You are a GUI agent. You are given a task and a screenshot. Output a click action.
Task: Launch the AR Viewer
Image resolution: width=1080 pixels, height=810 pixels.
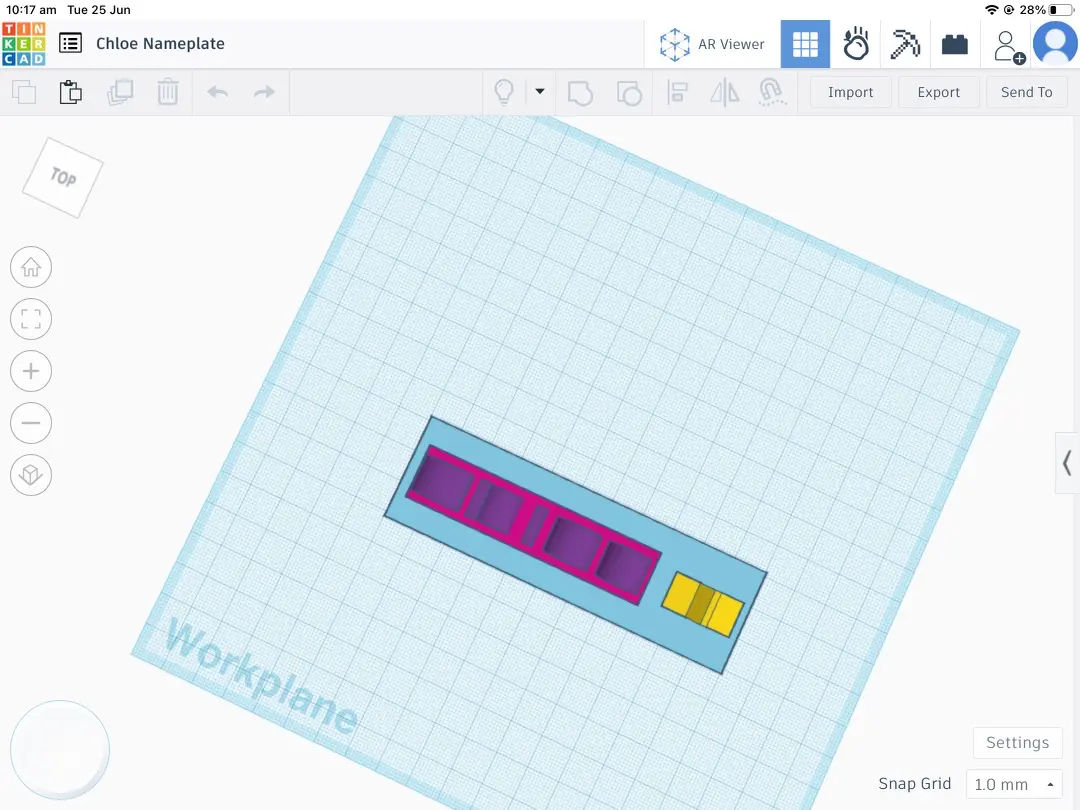click(712, 44)
